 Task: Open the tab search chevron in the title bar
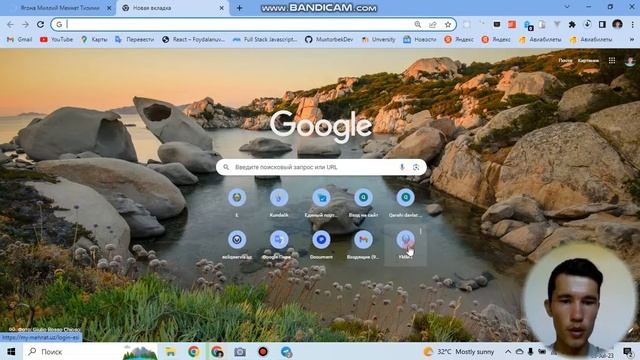567,7
